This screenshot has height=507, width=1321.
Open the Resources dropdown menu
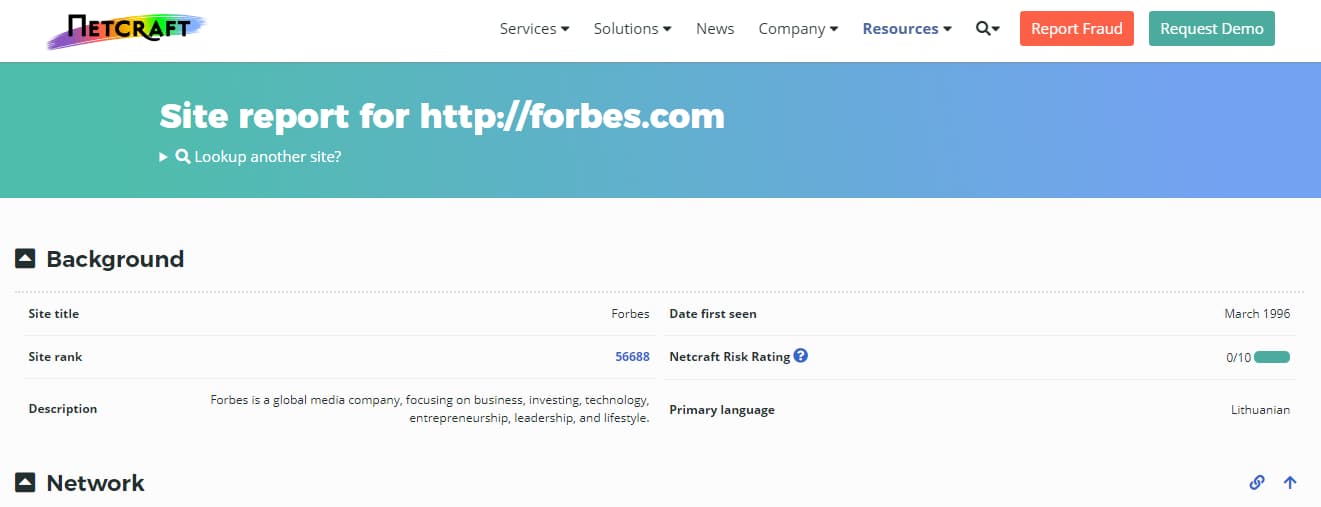point(907,29)
